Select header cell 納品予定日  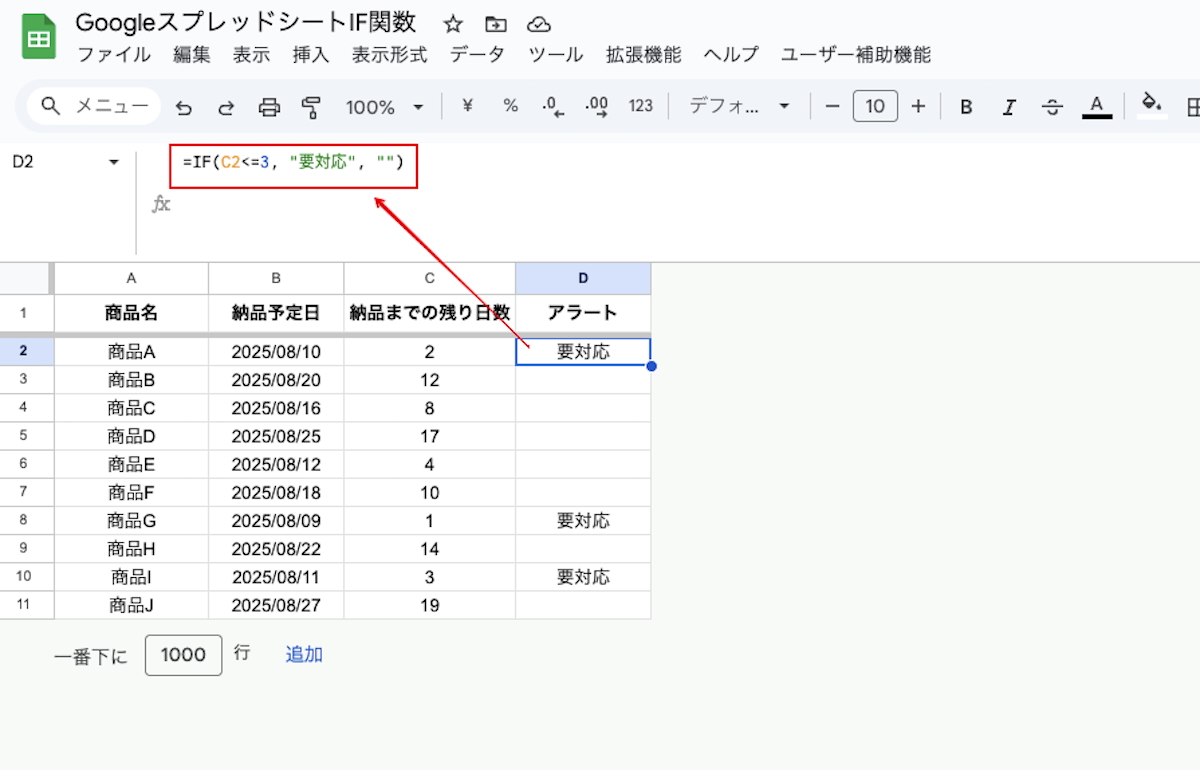tap(276, 313)
